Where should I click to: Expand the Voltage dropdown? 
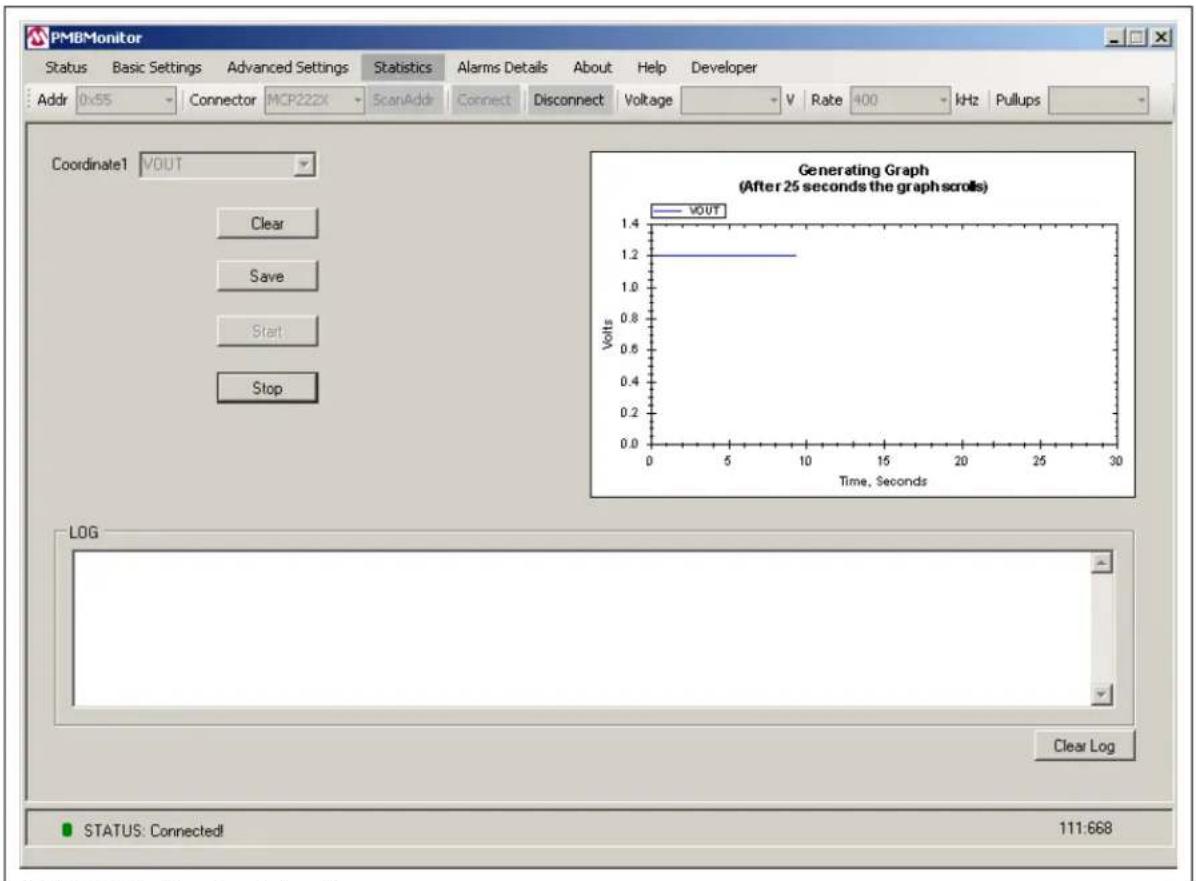773,100
